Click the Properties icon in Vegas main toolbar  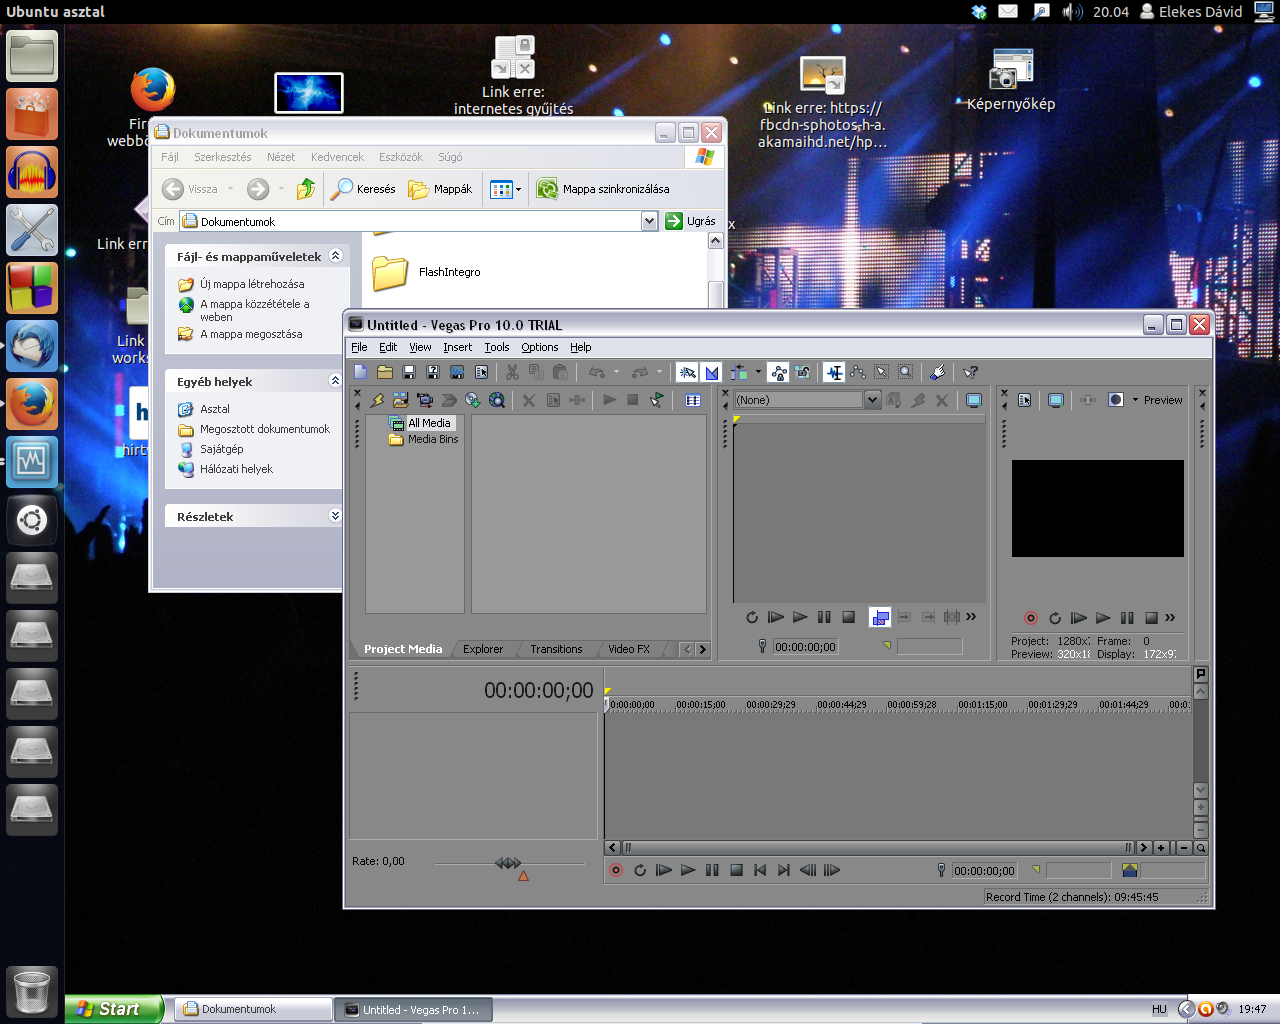(481, 372)
